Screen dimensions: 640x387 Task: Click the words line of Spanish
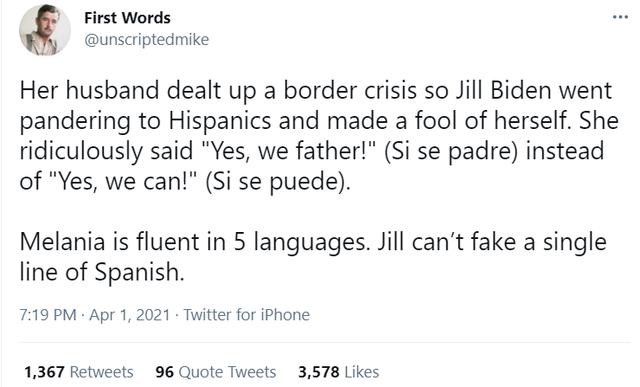(x=102, y=272)
